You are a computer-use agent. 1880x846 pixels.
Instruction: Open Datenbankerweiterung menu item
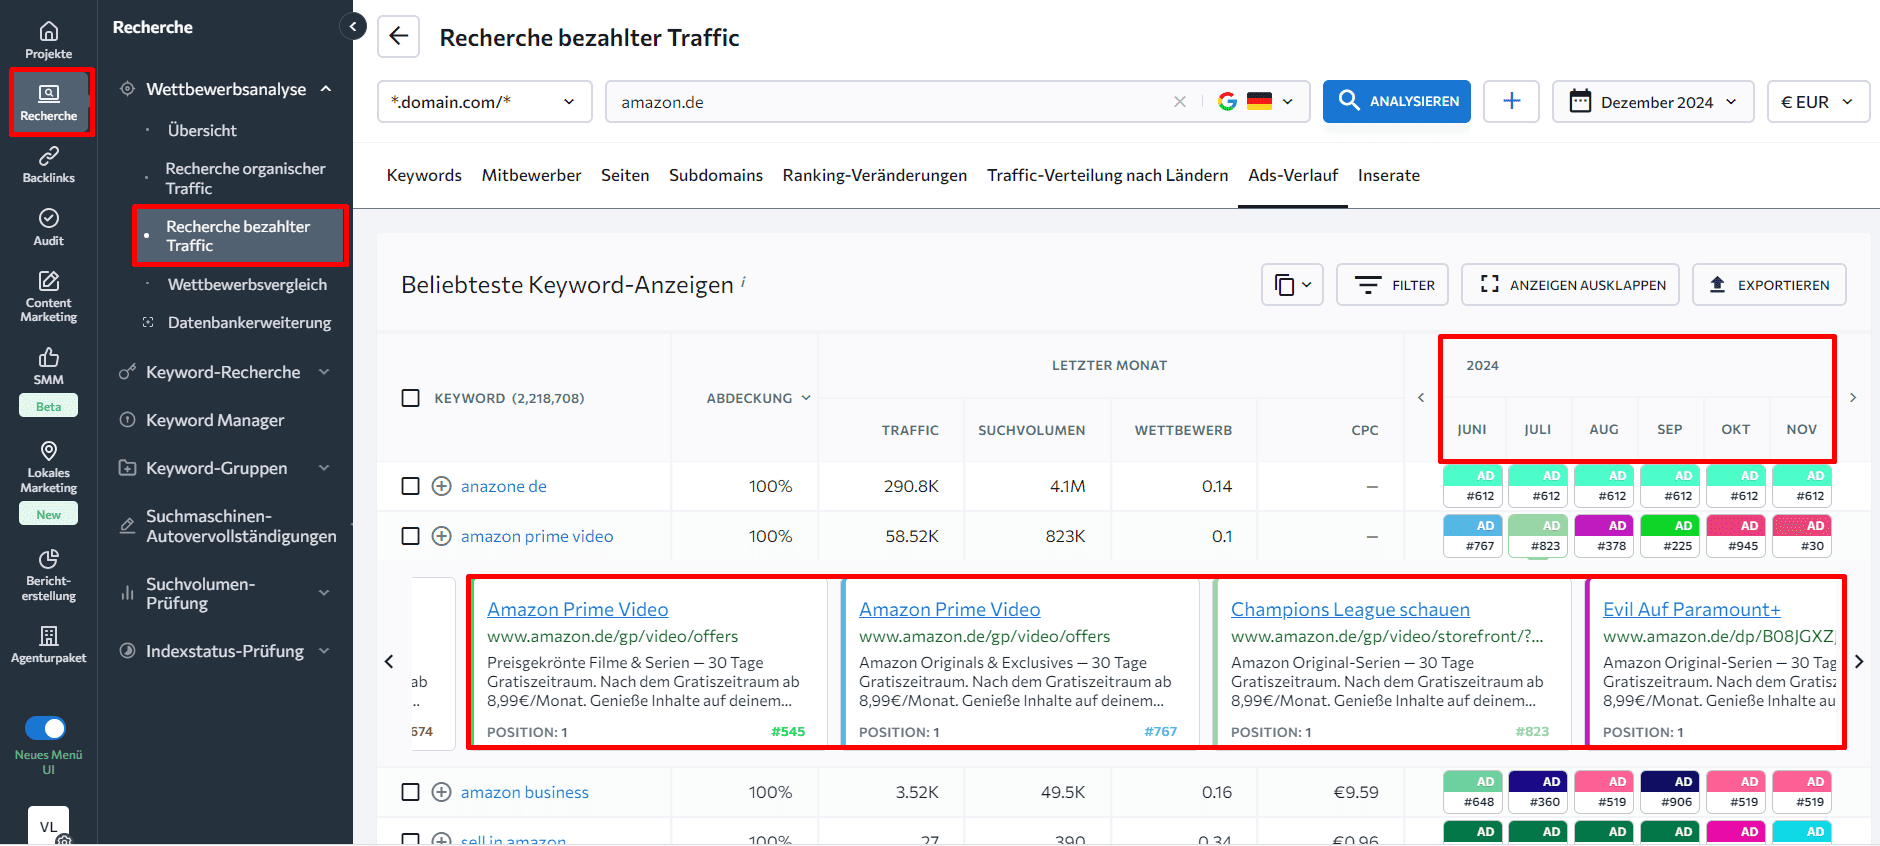point(249,322)
